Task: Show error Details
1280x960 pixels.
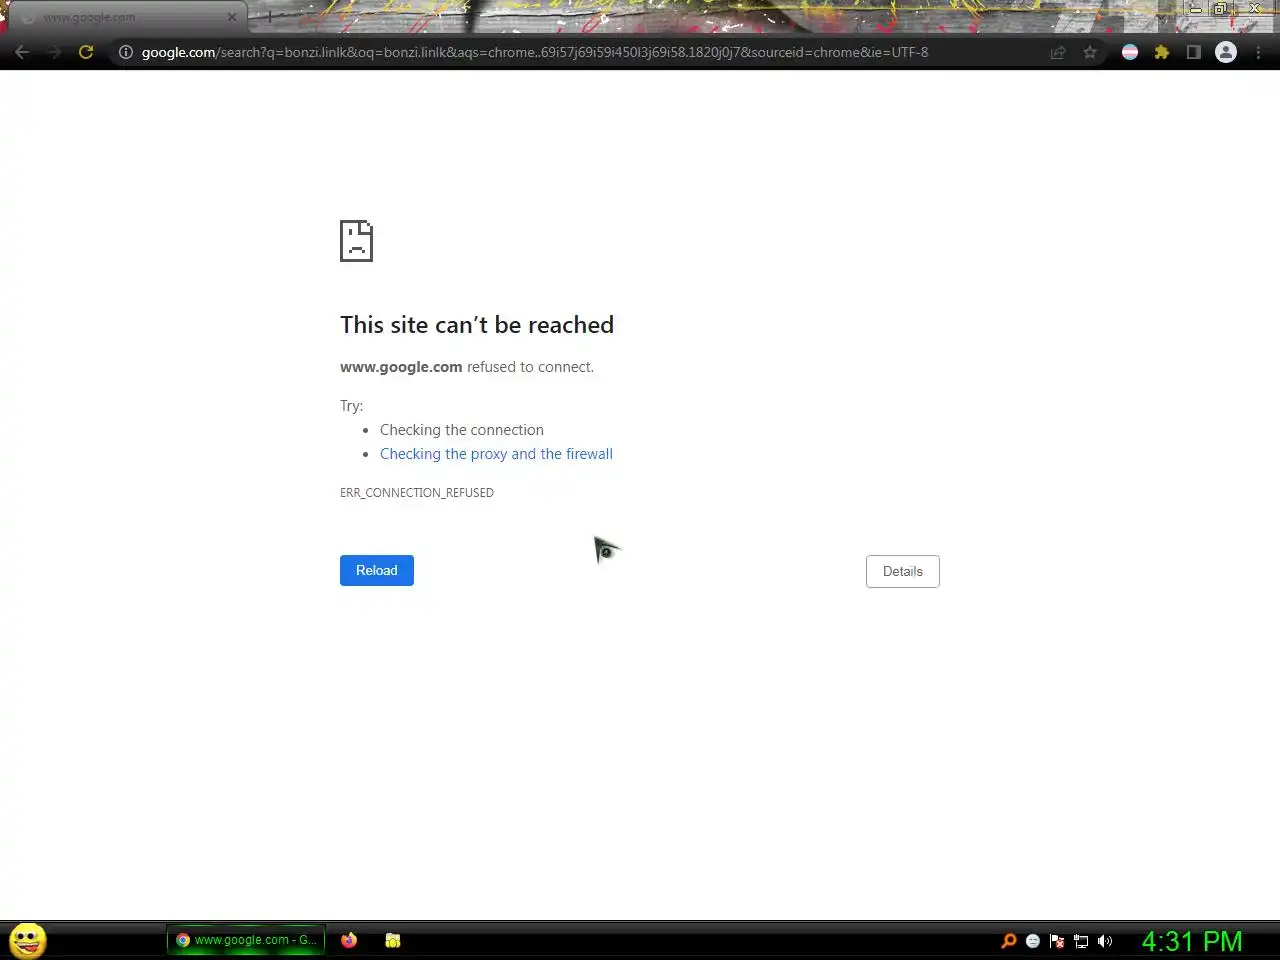Action: click(x=903, y=571)
